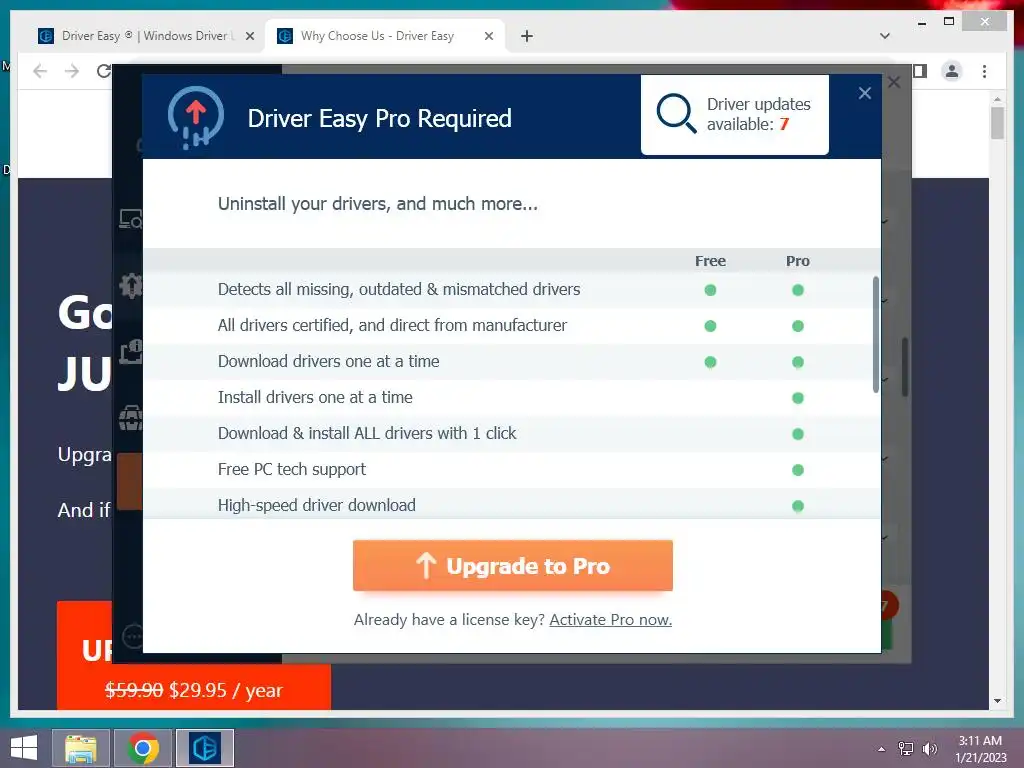Screen dimensions: 1024x768
Task: Click the Driver updates available search icon
Action: [676, 114]
